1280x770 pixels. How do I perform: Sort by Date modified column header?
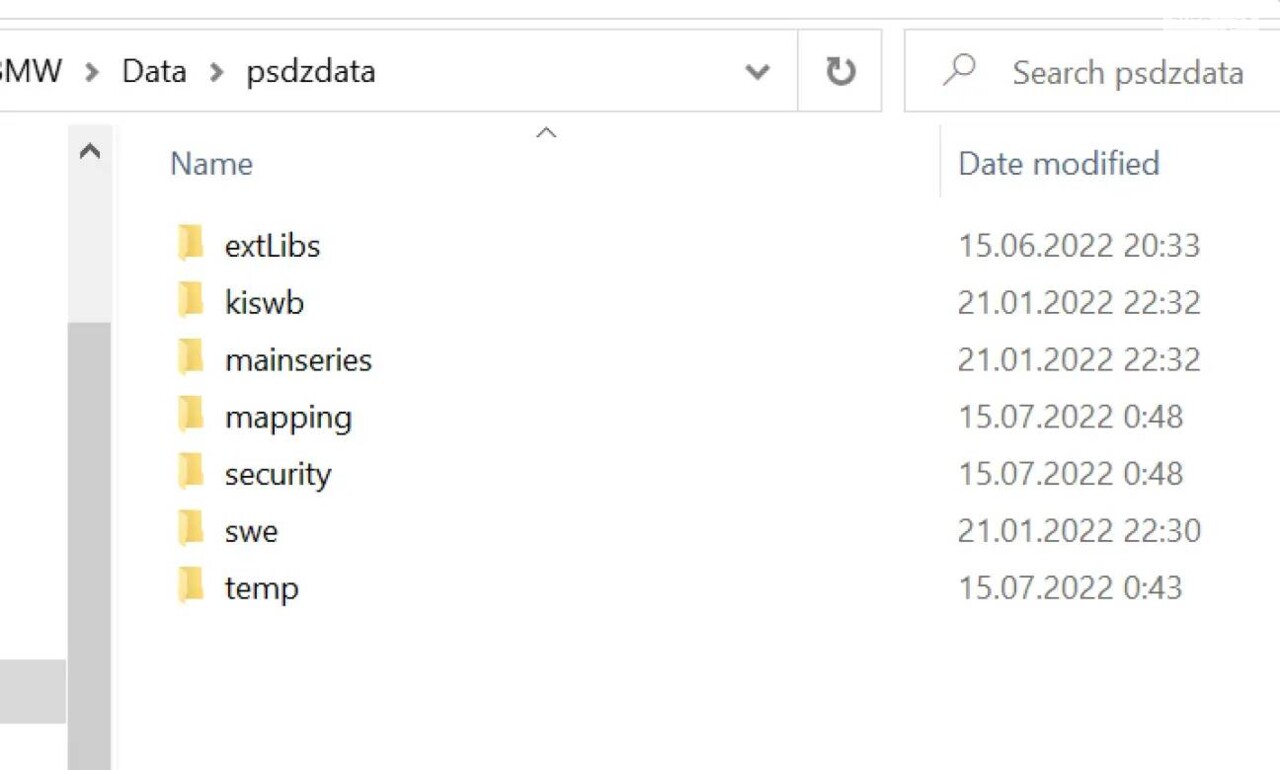pyautogui.click(x=1058, y=163)
